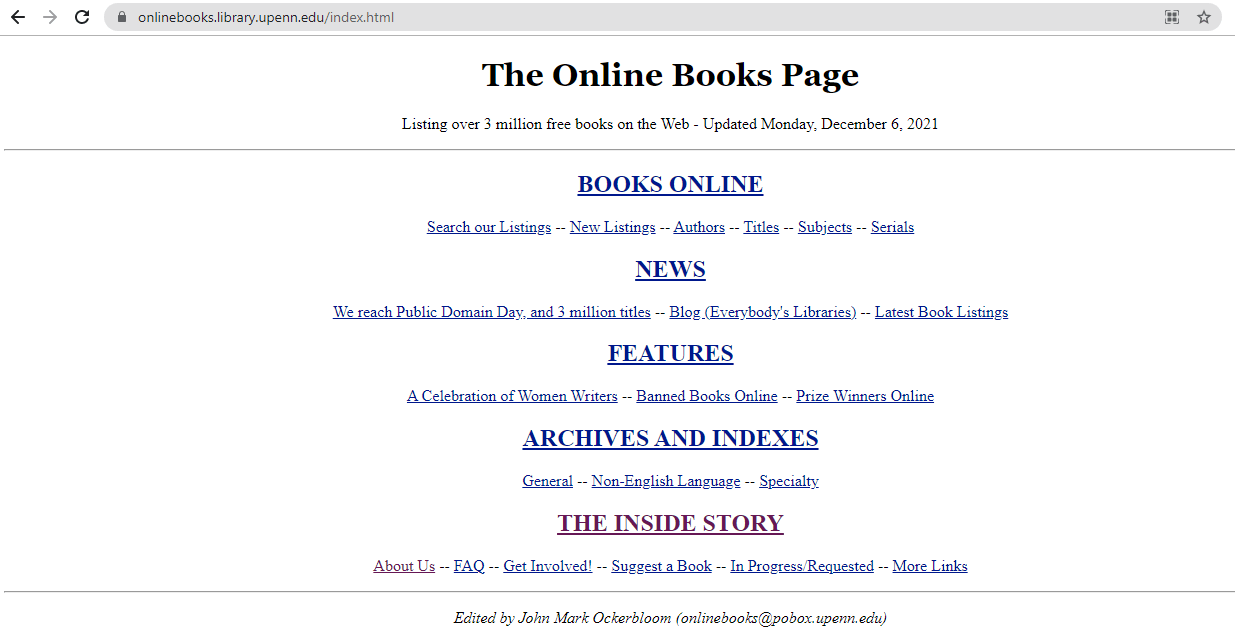Click the 'Listing over 3 million free books' line
Image resolution: width=1235 pixels, height=628 pixels.
[x=670, y=124]
